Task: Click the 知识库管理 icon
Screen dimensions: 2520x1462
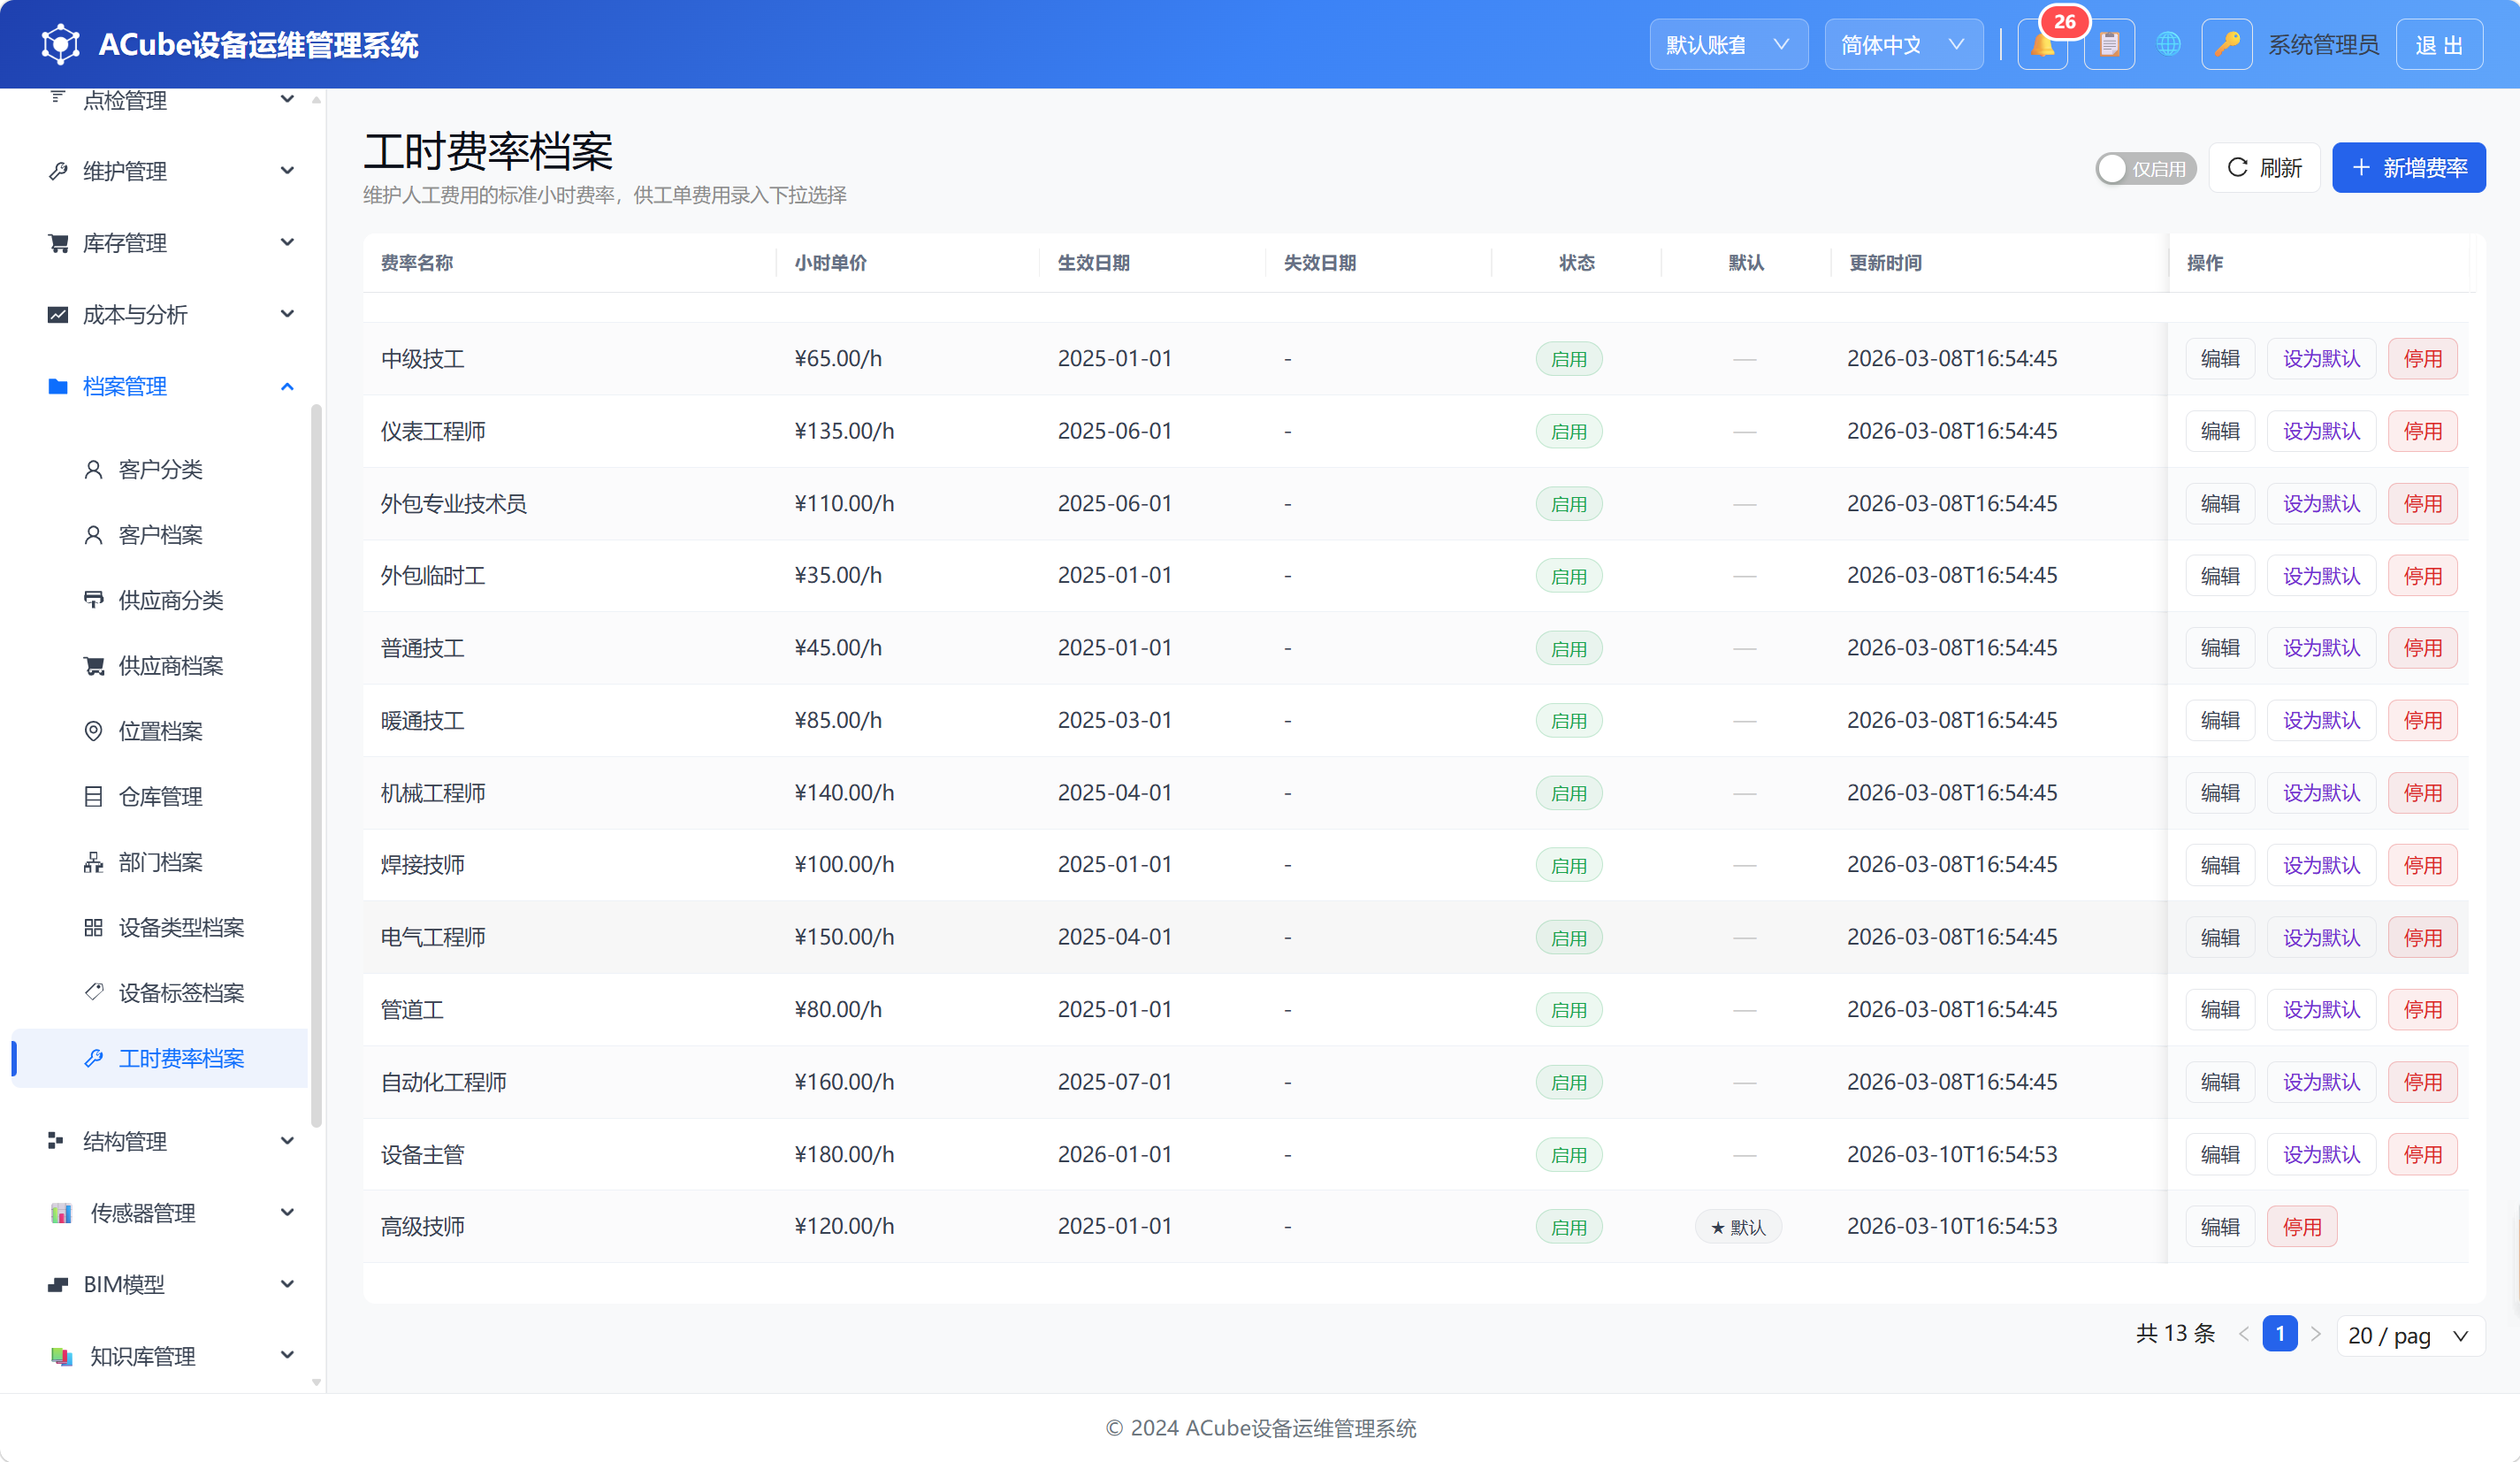Action: pyautogui.click(x=61, y=1356)
